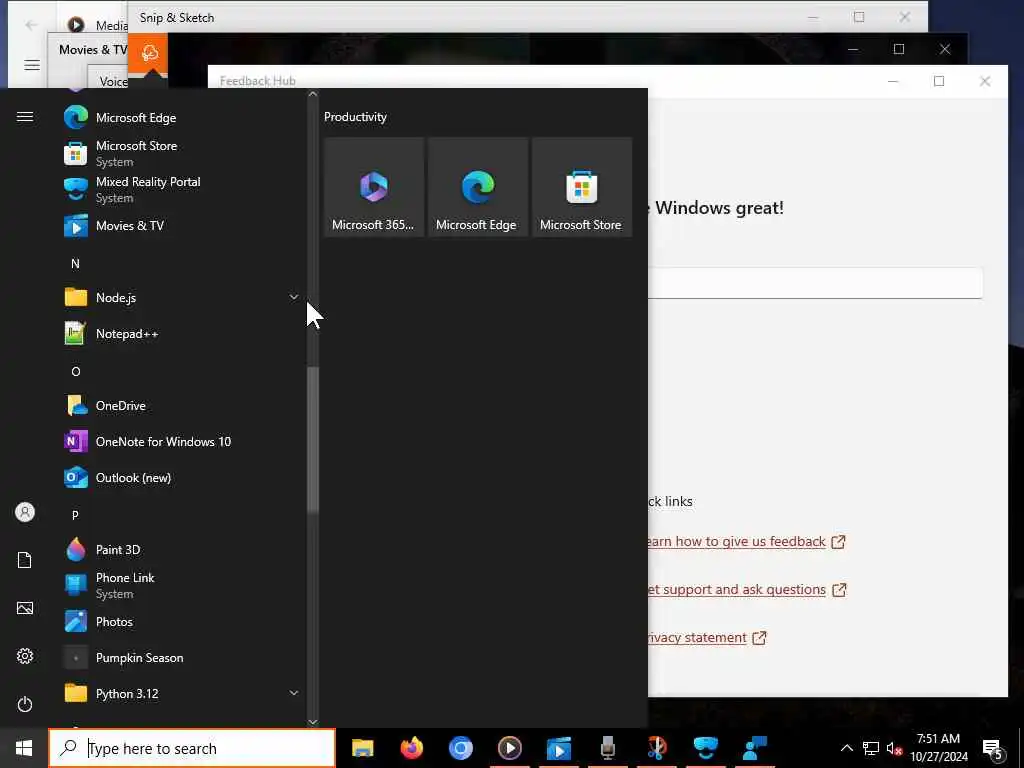This screenshot has height=768, width=1024.
Task: Go back in Media Player window
Action: pos(31,25)
